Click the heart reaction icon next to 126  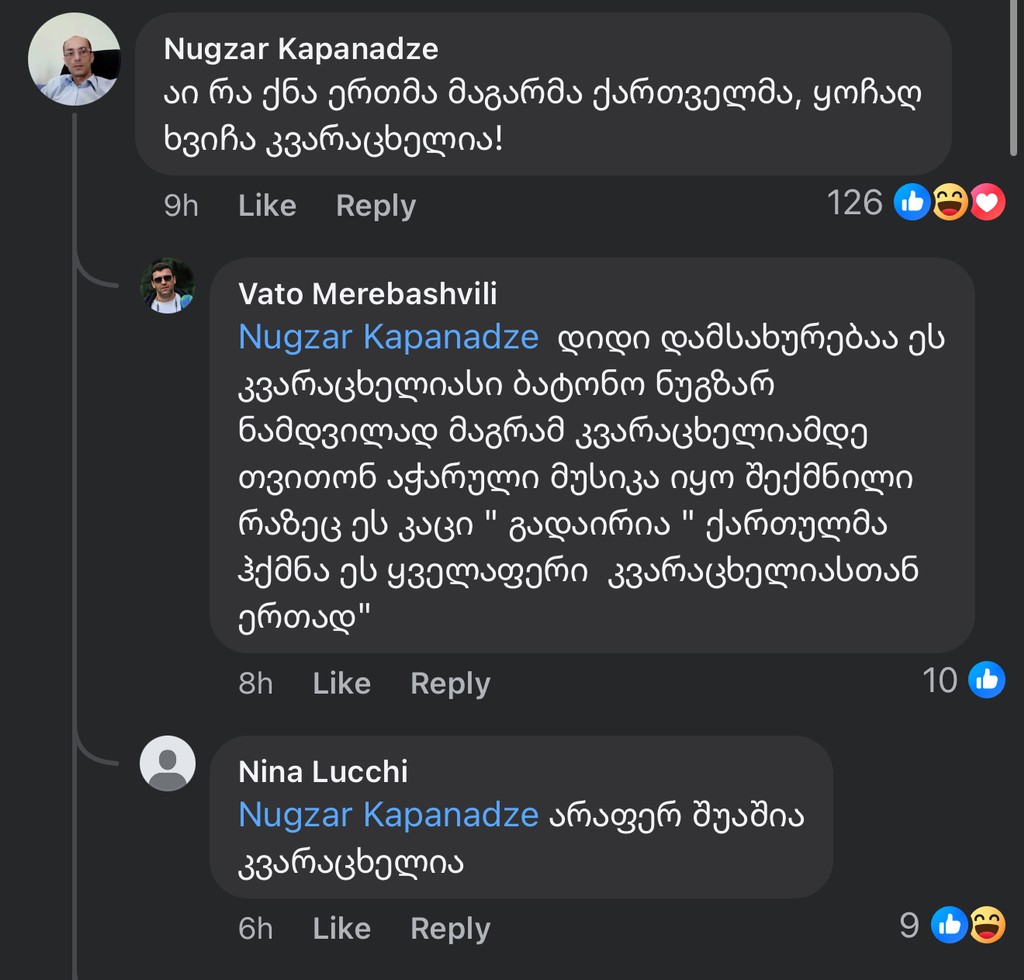[989, 202]
